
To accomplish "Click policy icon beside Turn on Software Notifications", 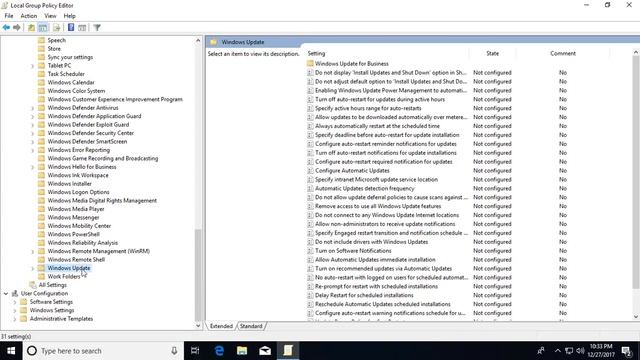I will (310, 251).
